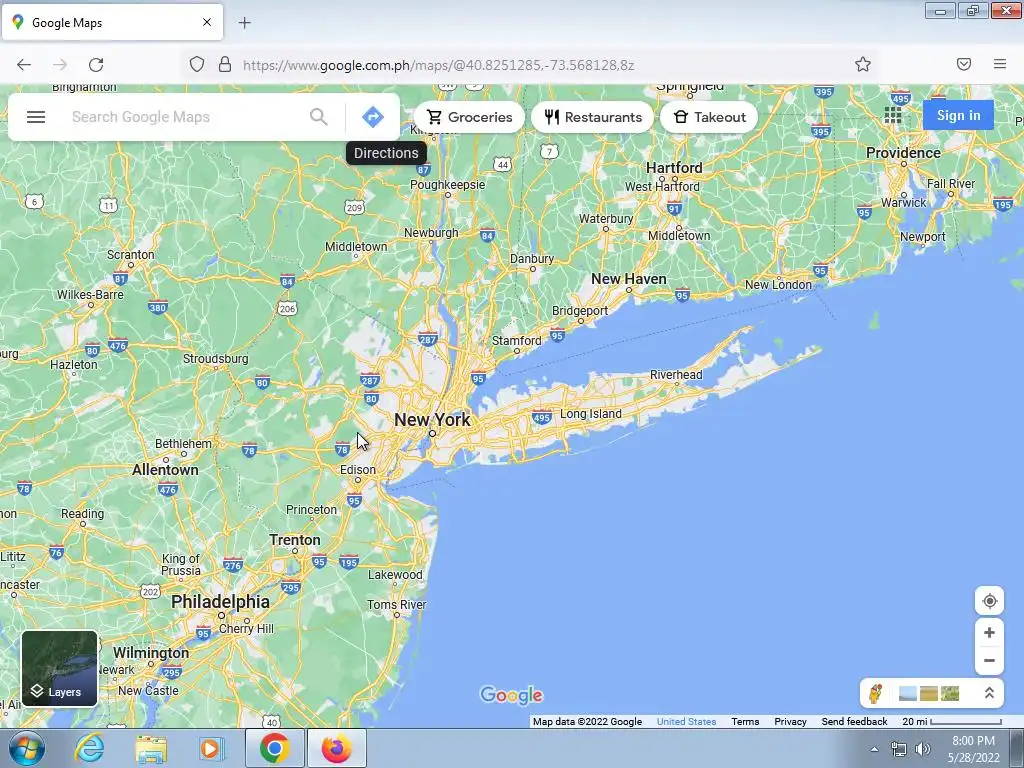Open Windows Media Player from taskbar
Image resolution: width=1024 pixels, height=768 pixels.
click(x=212, y=748)
